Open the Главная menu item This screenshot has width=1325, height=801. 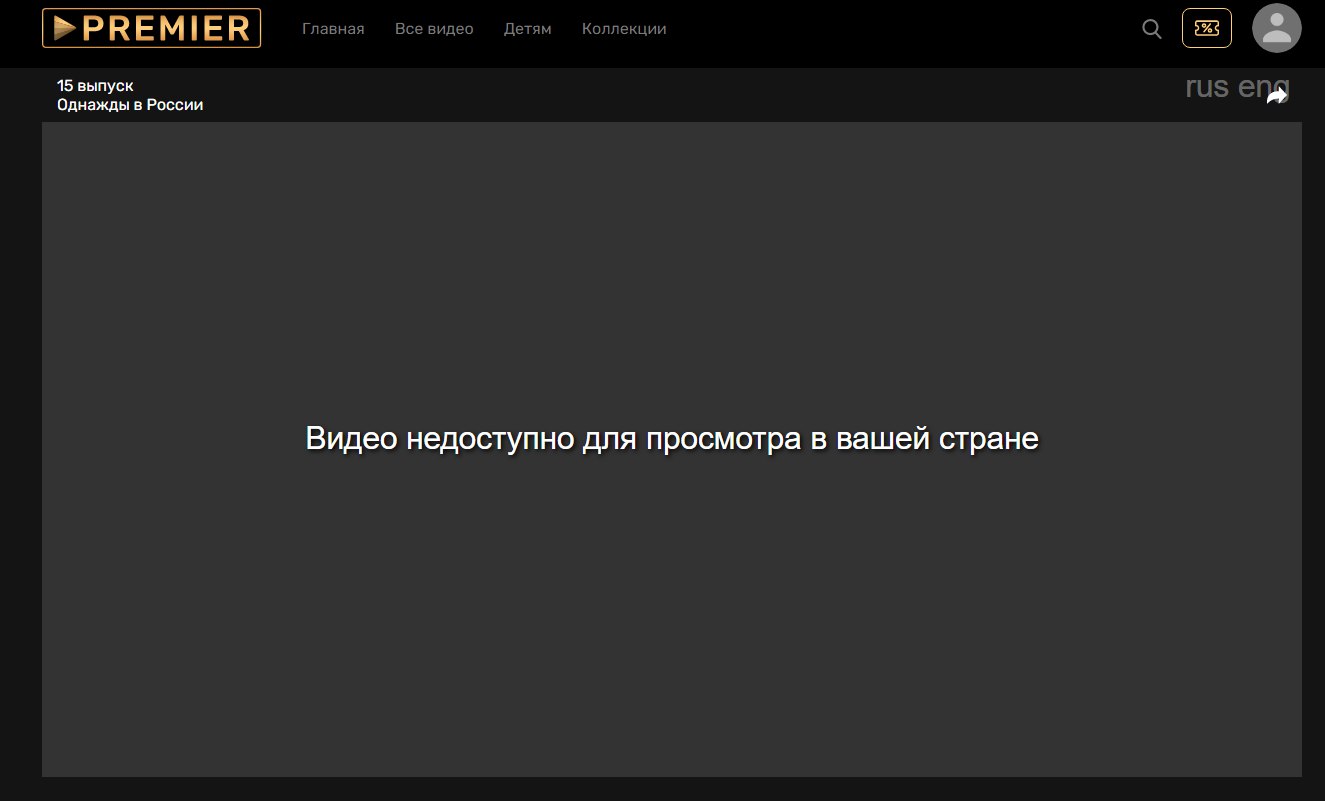point(333,29)
